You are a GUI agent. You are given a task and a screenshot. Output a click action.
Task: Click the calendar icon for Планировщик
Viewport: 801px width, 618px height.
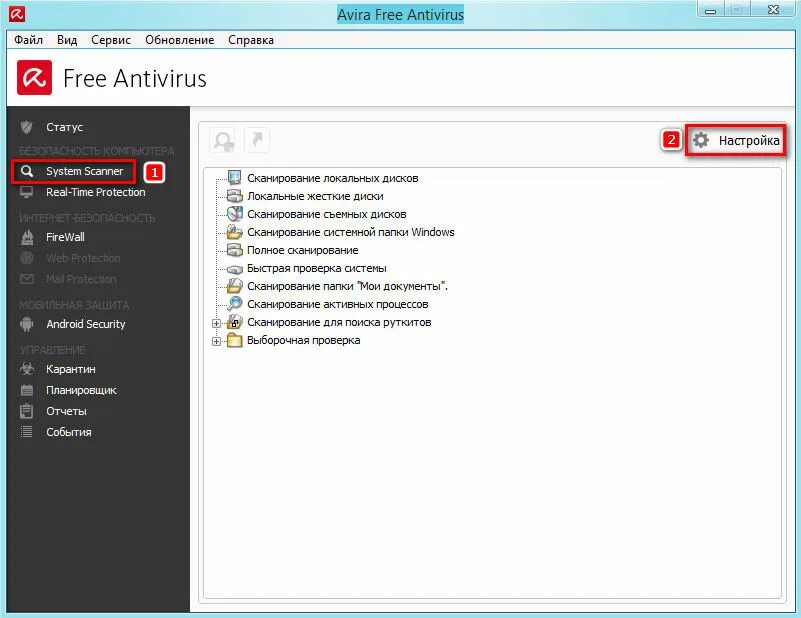pos(27,390)
